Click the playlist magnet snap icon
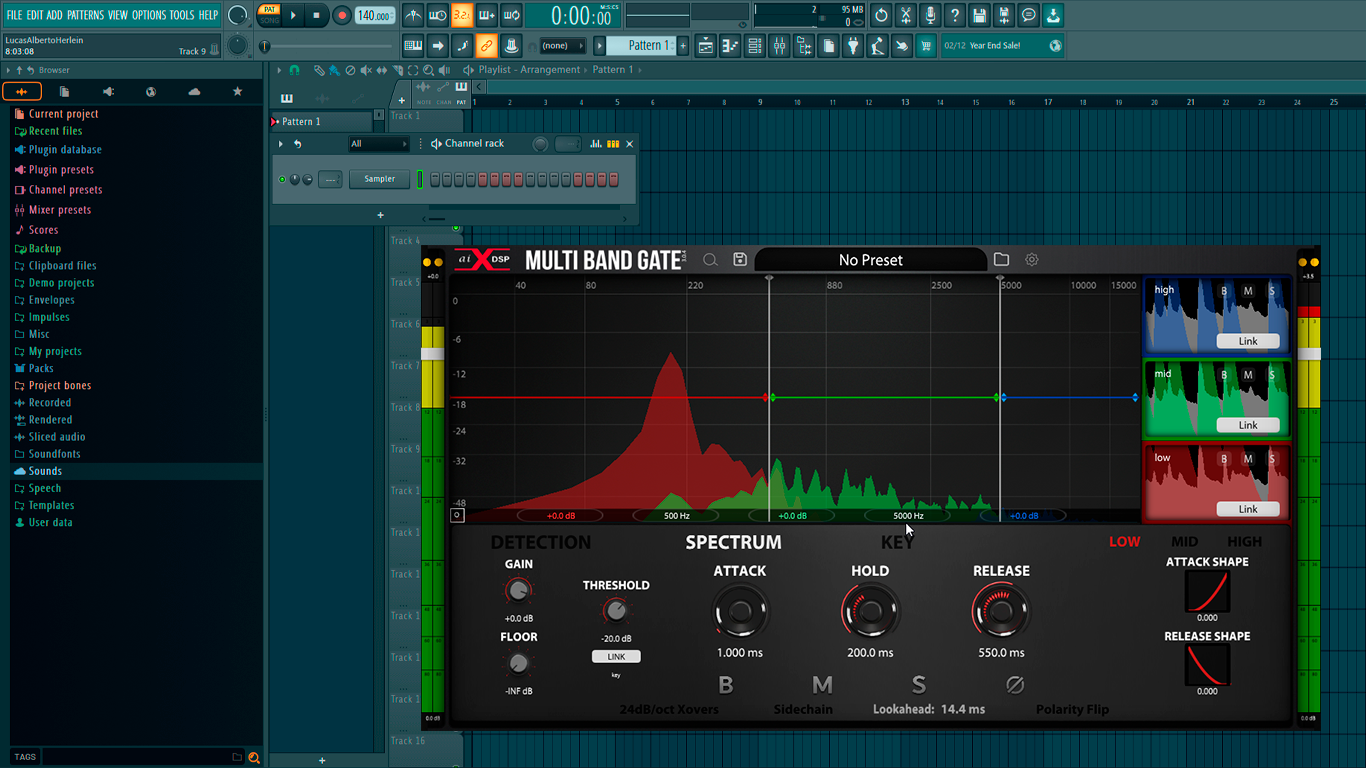The image size is (1366, 768). [x=294, y=70]
